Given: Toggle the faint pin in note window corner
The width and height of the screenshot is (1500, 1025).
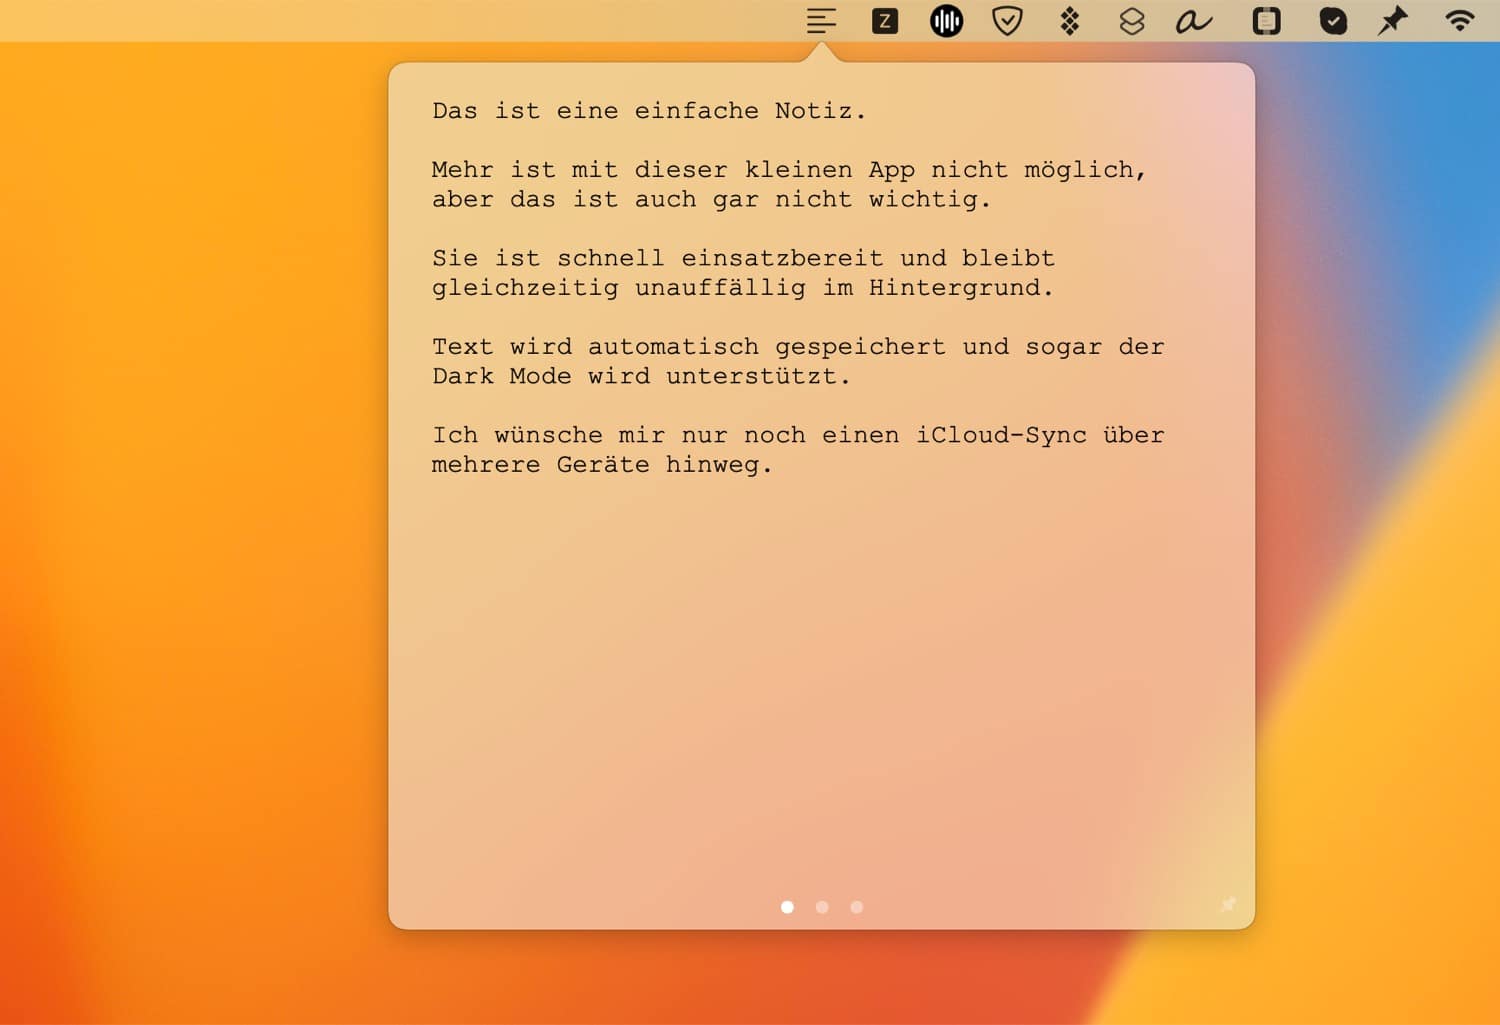Looking at the screenshot, I should (1228, 905).
